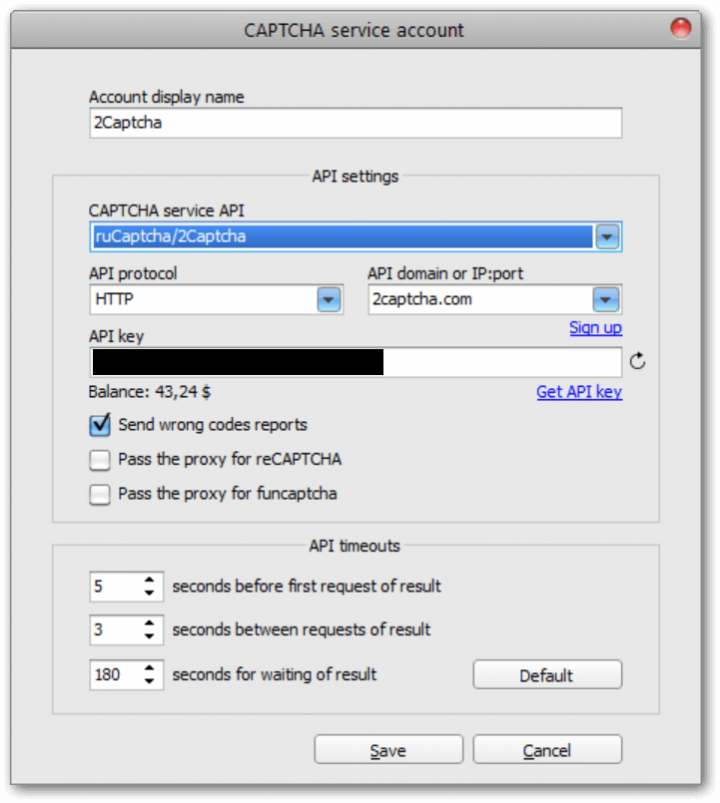This screenshot has width=720, height=803.
Task: Enable Pass the proxy for funcaptcha
Action: 99,494
